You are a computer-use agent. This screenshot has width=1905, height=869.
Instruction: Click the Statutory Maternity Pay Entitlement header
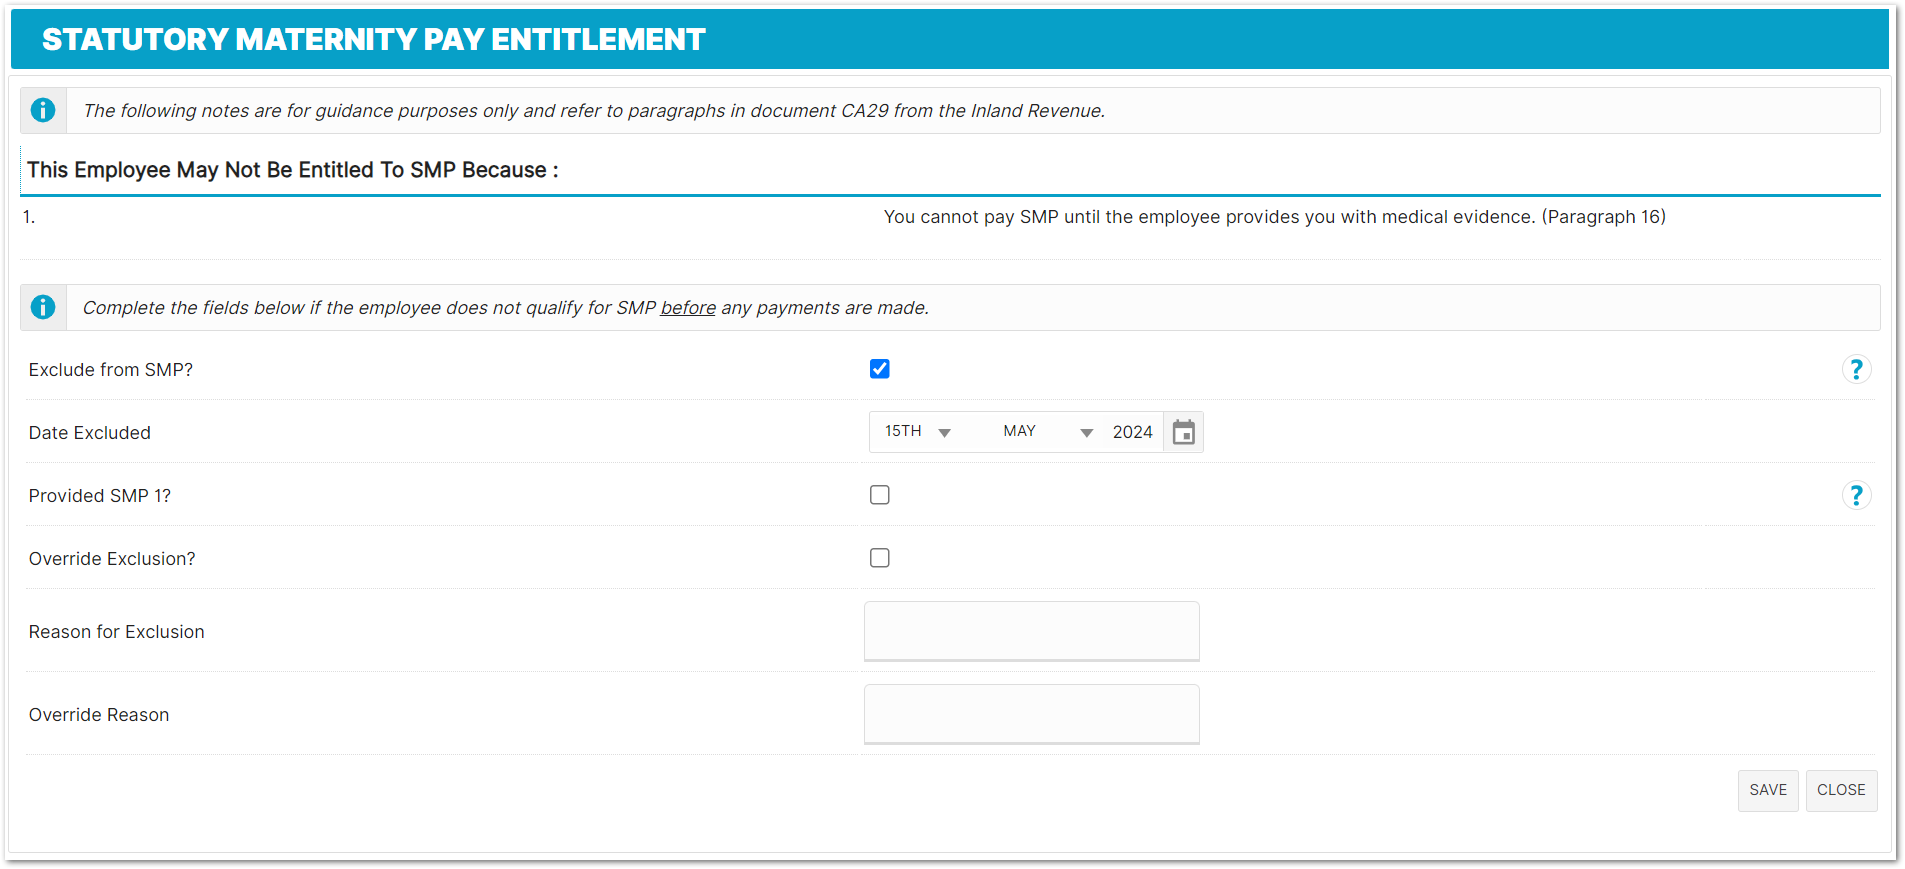click(x=373, y=39)
